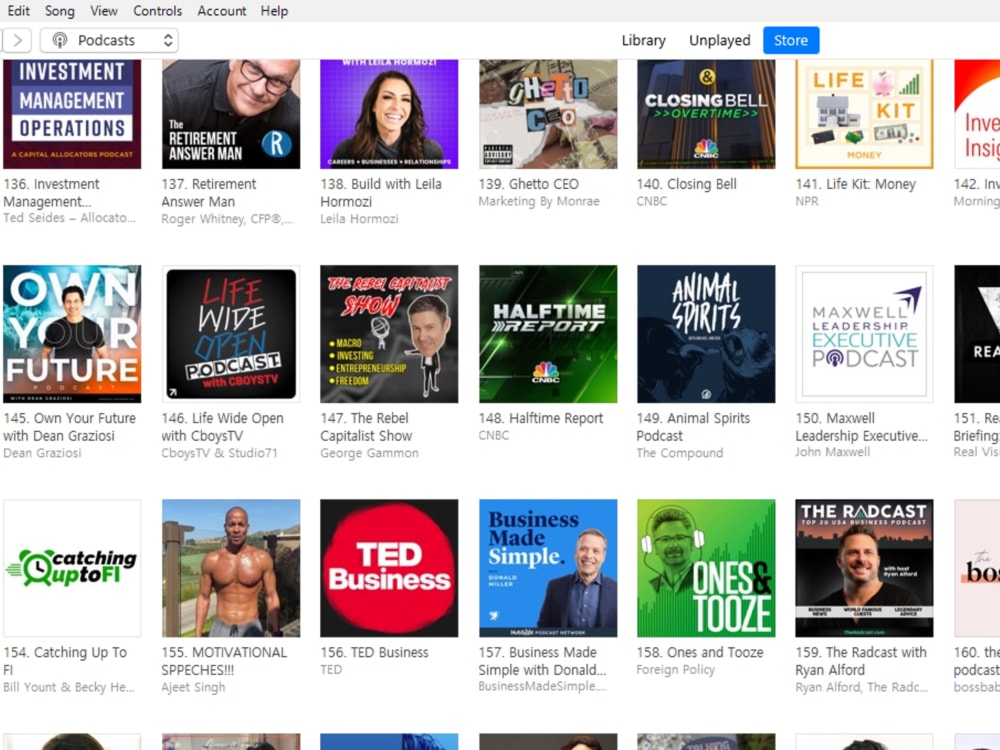
Task: Click author 'CNBC' under Halftime Report
Action: tap(494, 436)
